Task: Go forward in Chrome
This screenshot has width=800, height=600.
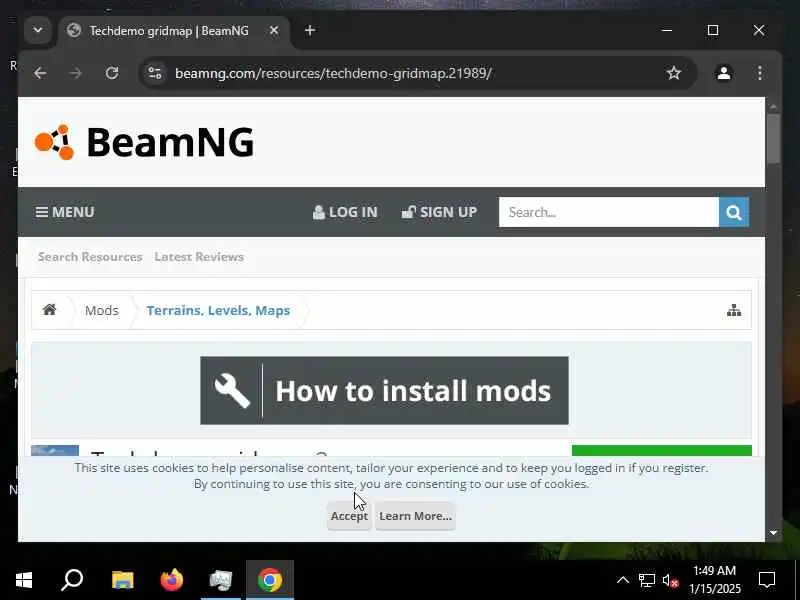Action: pos(76,73)
